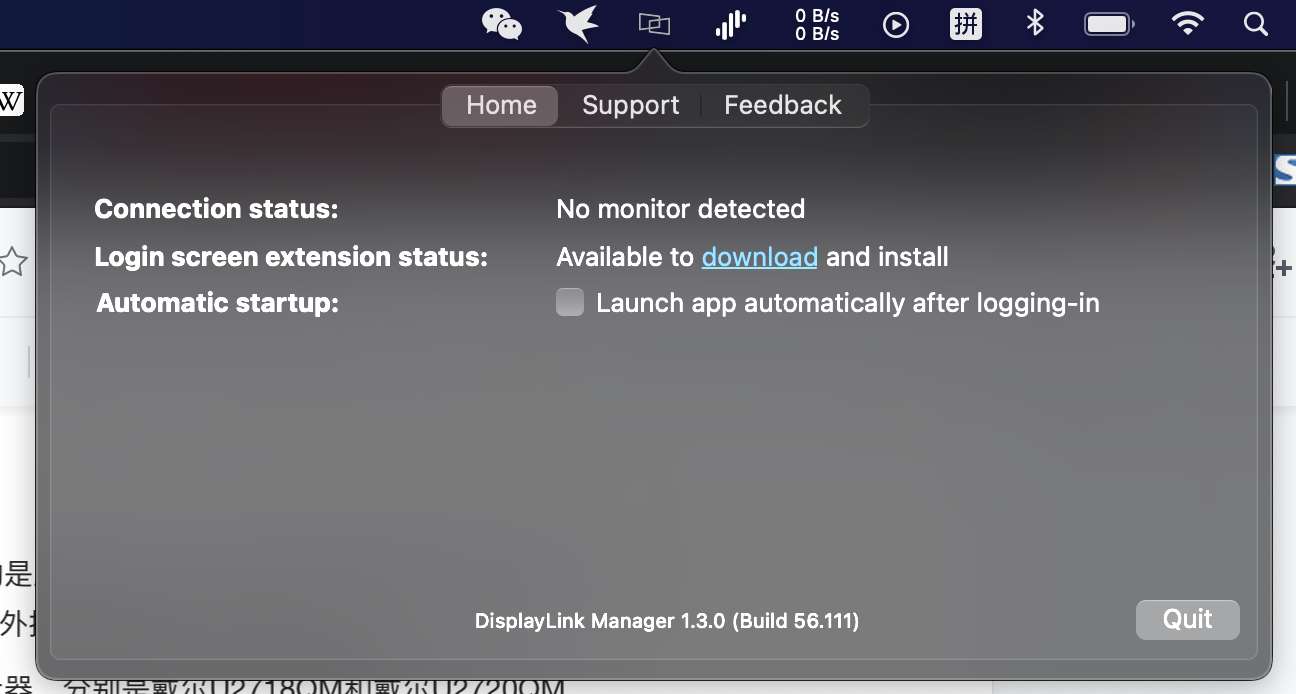Click the DisplayLink Manager 1.3.0 version text

(x=667, y=621)
